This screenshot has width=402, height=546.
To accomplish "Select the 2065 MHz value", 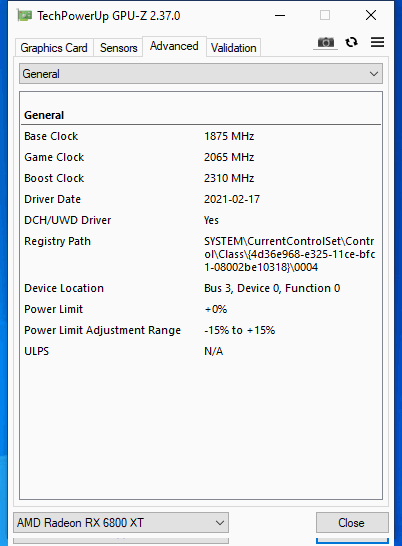I will pos(229,157).
